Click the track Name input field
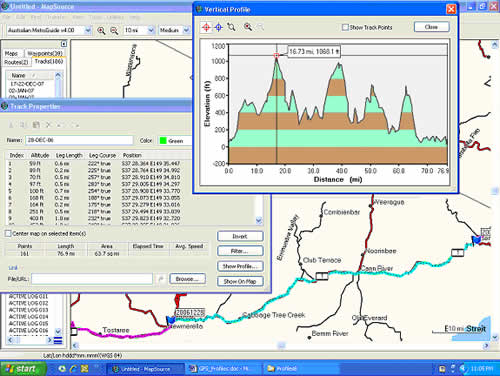500x376 pixels. (x=79, y=140)
